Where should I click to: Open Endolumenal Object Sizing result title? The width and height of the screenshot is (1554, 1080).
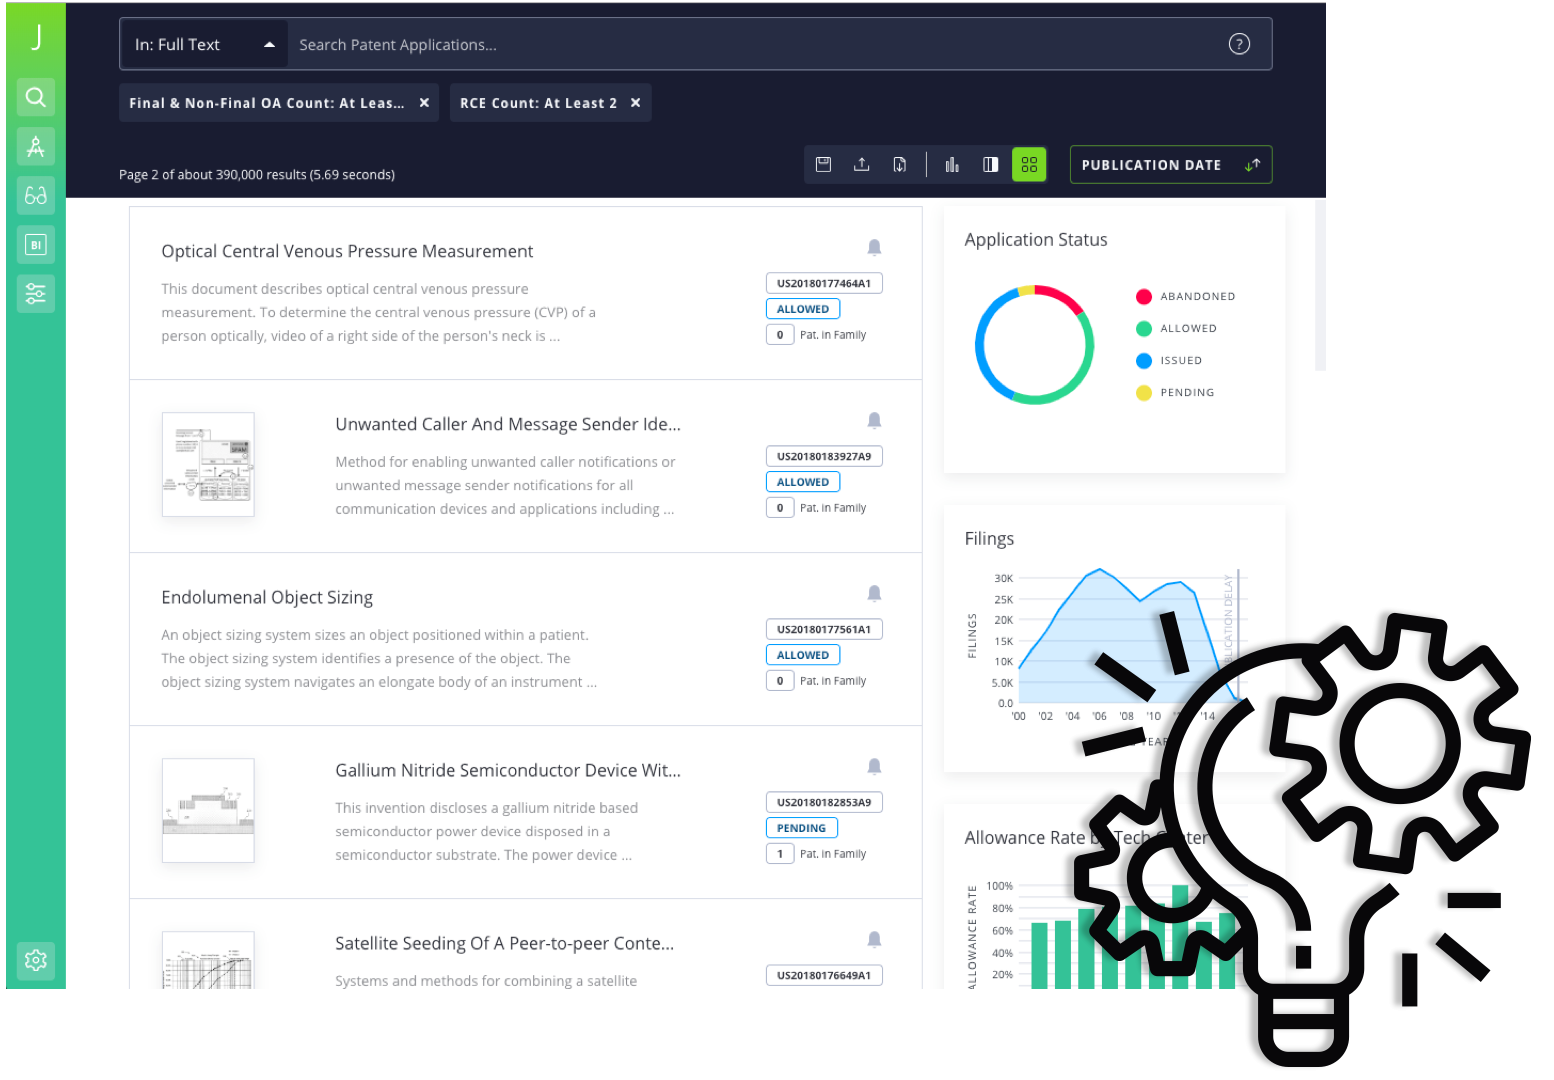tap(267, 597)
